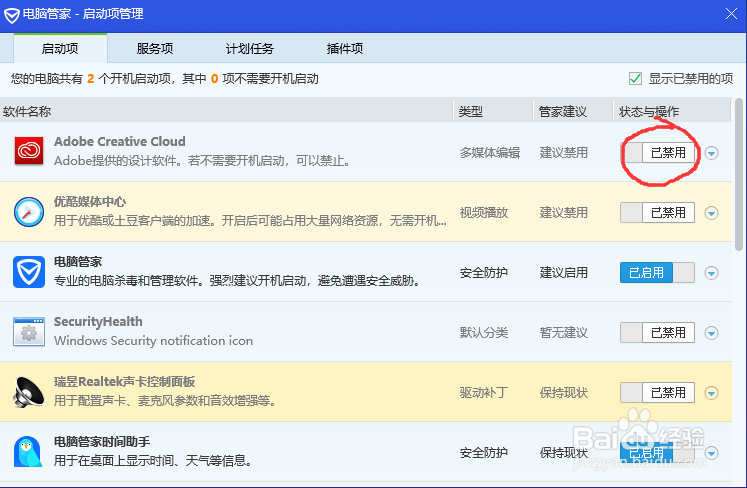Enable Realtek声卡控制面板 startup switch
This screenshot has height=488, width=747.
[x=657, y=393]
